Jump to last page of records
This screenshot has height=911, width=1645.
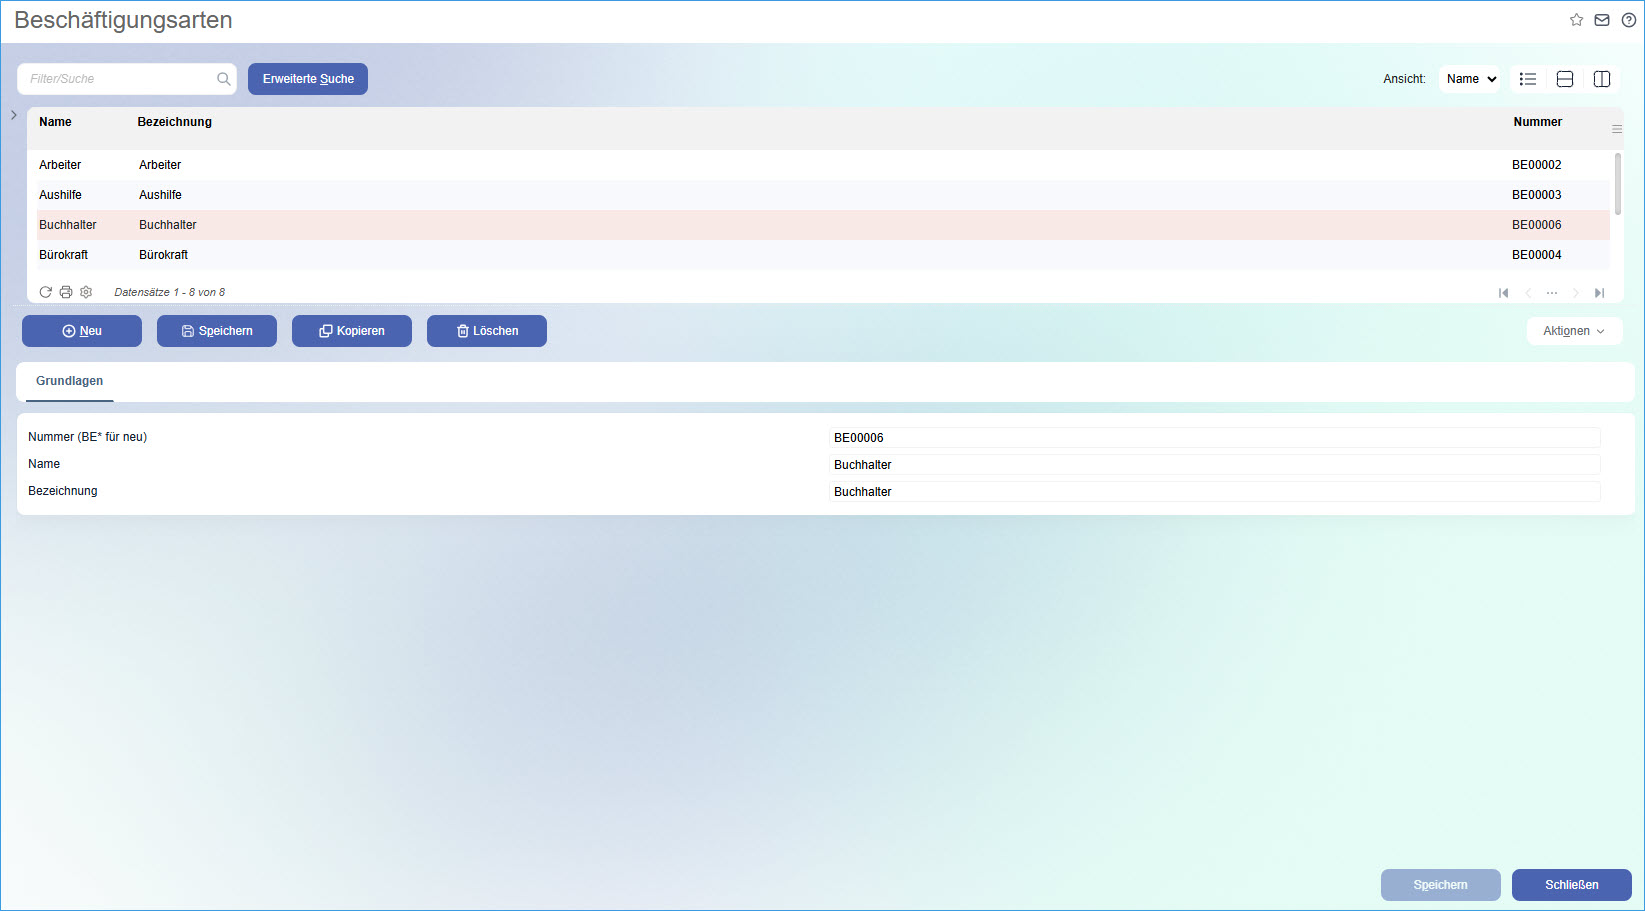coord(1599,293)
